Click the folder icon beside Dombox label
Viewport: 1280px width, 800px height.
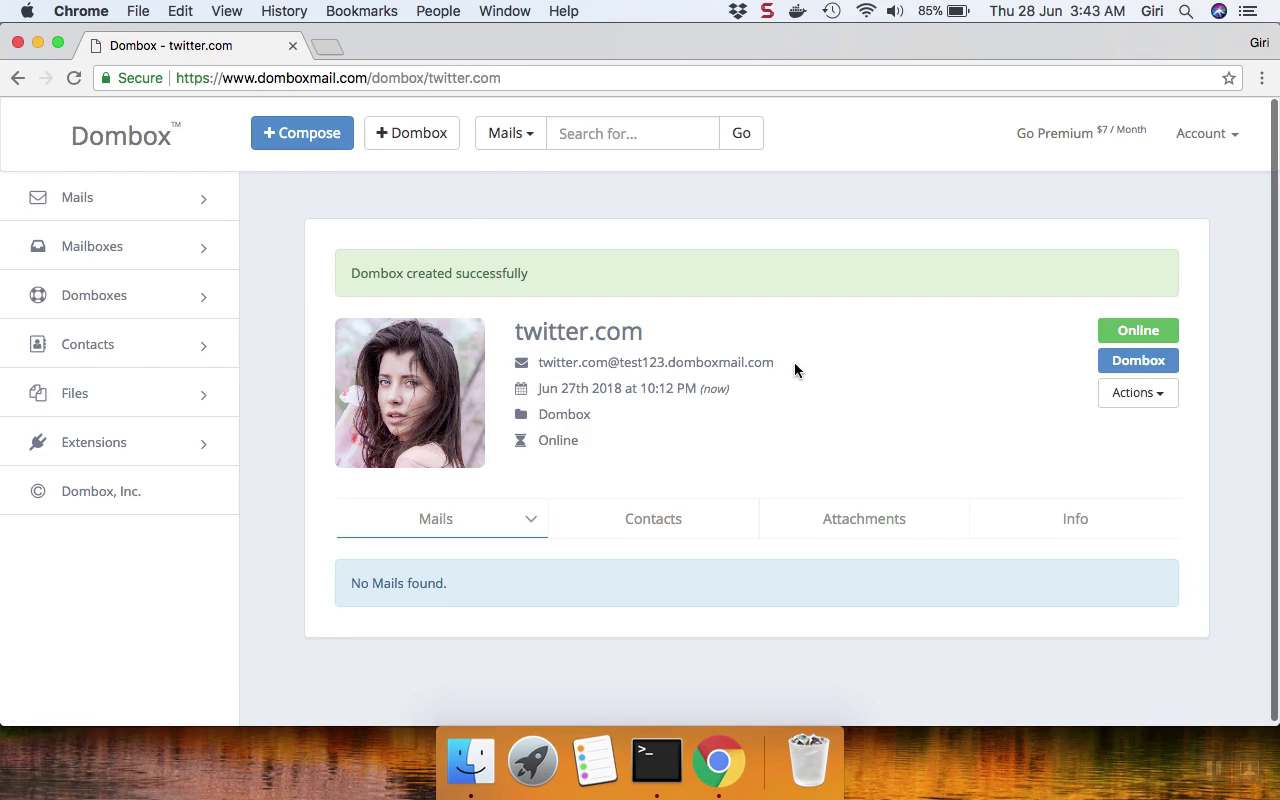(x=521, y=415)
